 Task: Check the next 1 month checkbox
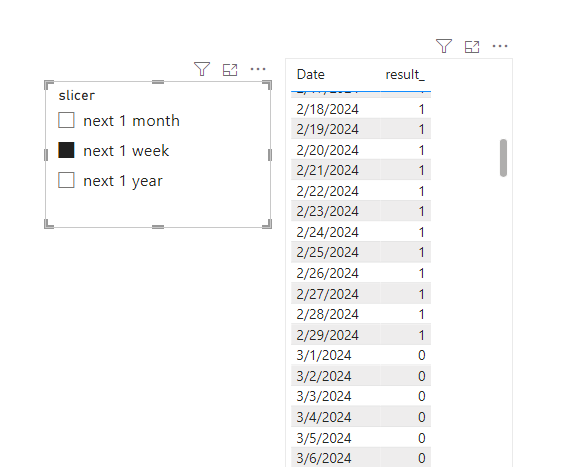click(x=66, y=120)
